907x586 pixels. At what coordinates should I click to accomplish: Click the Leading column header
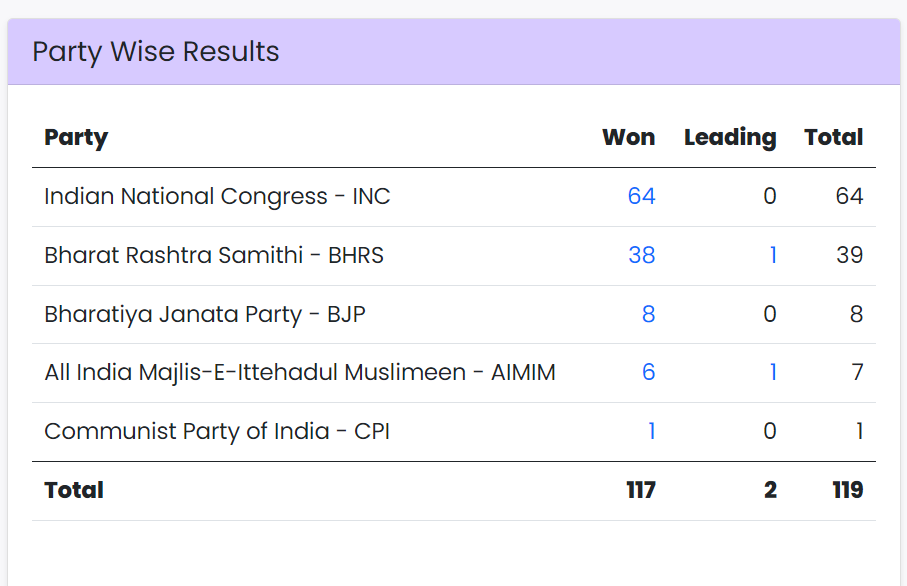click(730, 138)
